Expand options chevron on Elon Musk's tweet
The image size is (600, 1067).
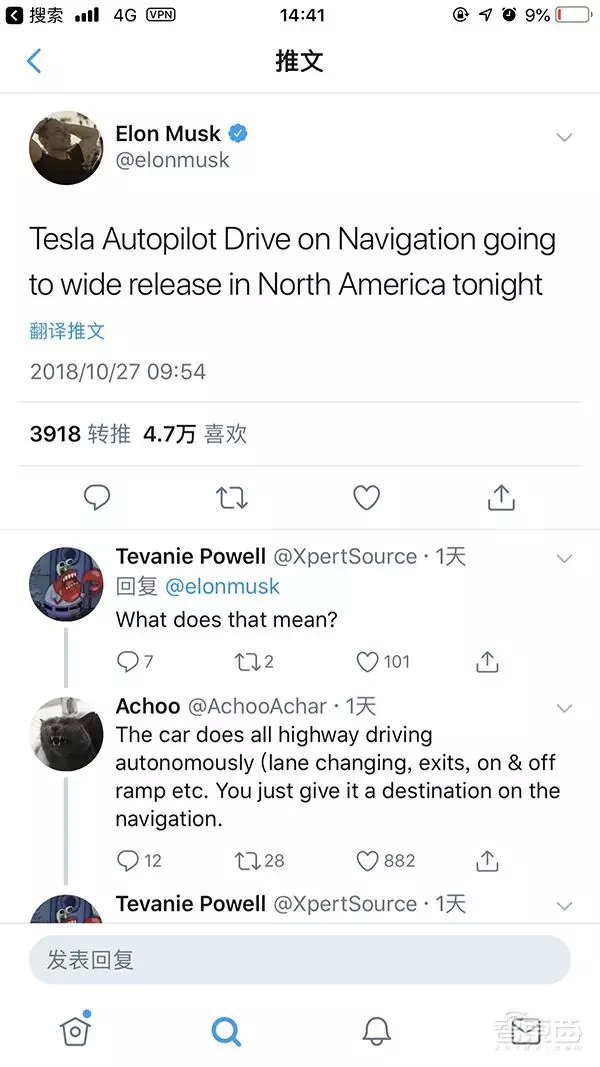(564, 137)
